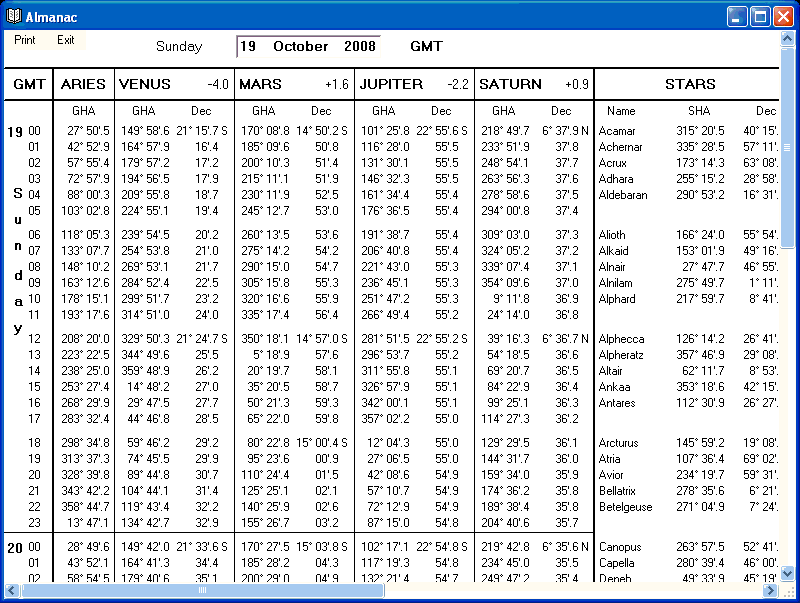Select the Exit menu item

click(x=66, y=40)
